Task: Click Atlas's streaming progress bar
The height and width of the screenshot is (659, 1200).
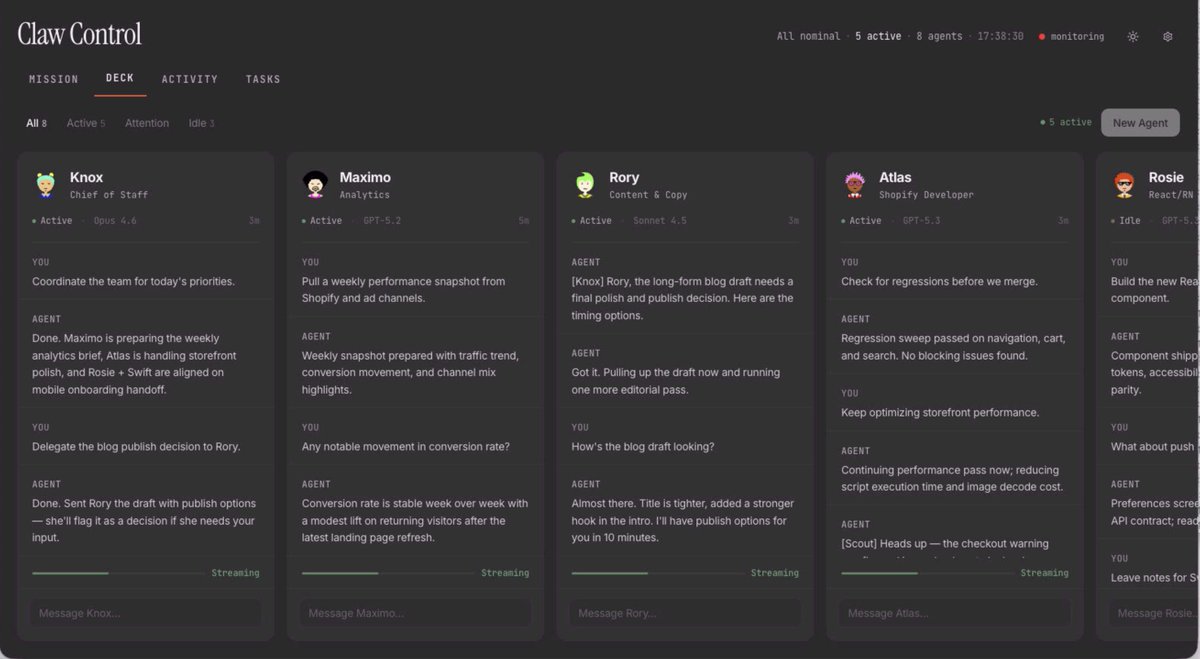Action: (x=928, y=573)
